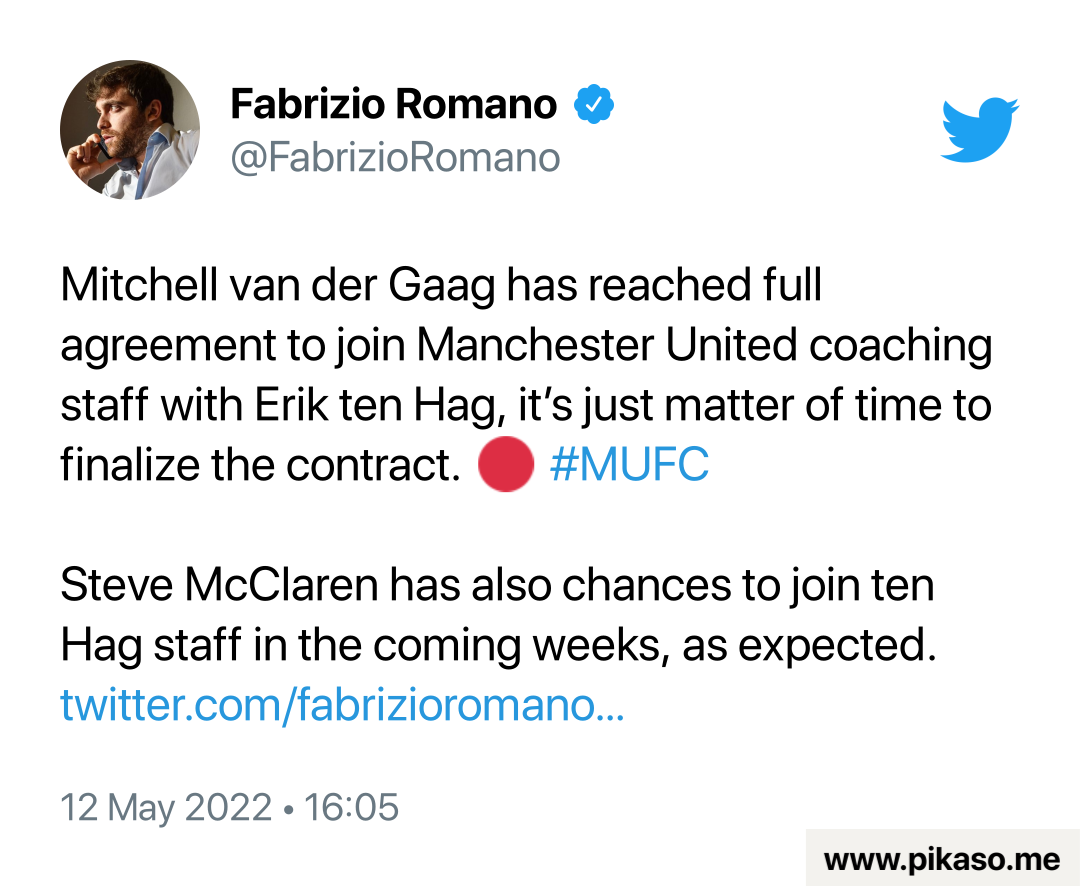Click the name Steve McClaren
Viewport: 1080px width, 886px height.
[218, 586]
